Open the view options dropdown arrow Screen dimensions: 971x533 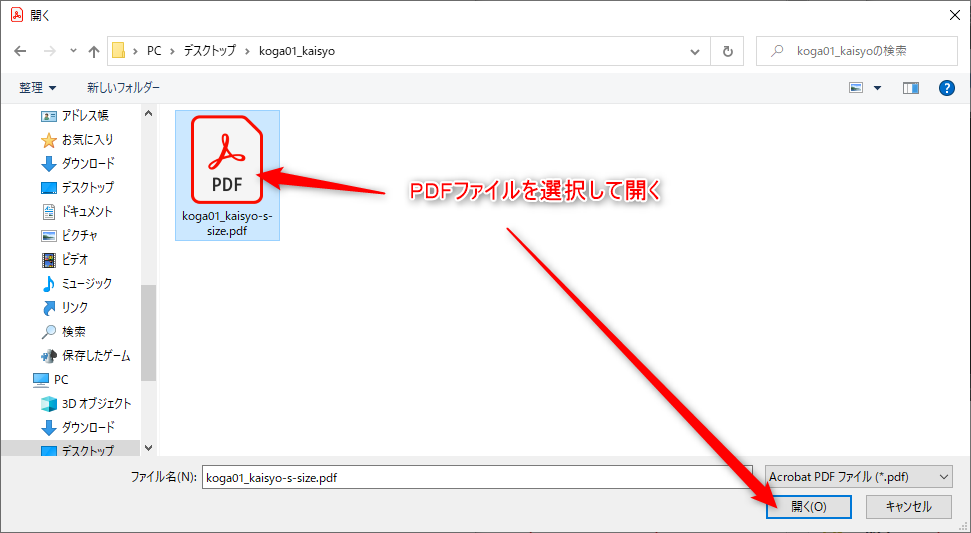click(877, 88)
